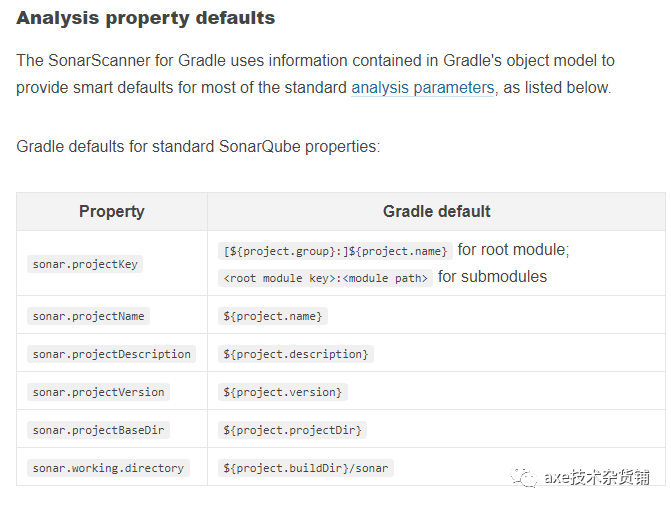671x507 pixels.
Task: Click the "Analysis property defaults" heading
Action: point(146,19)
